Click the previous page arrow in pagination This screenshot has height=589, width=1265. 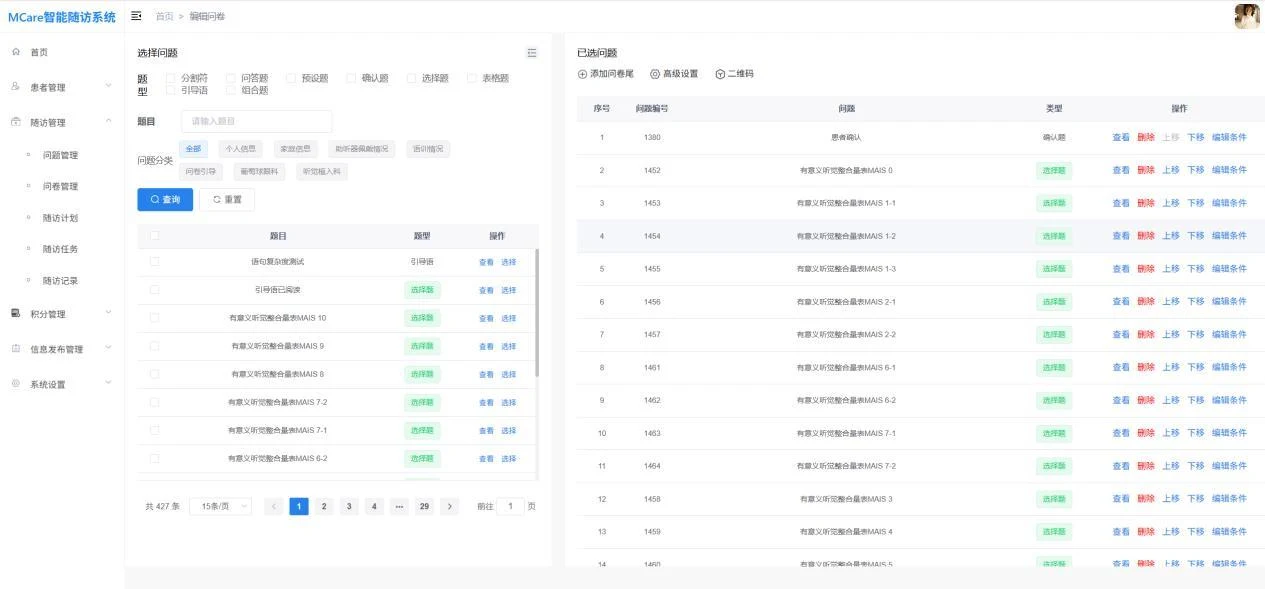[274, 507]
